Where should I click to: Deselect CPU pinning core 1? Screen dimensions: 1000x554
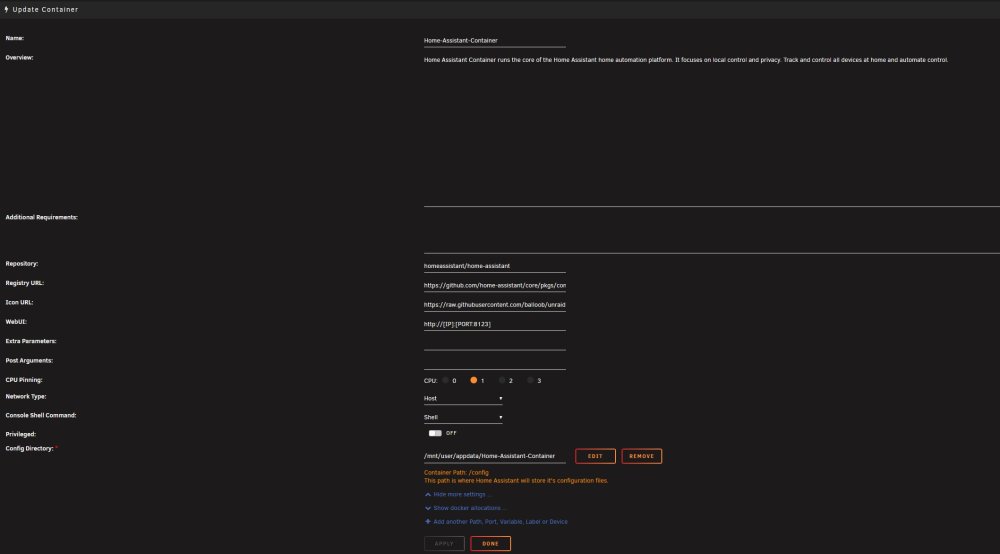473,381
